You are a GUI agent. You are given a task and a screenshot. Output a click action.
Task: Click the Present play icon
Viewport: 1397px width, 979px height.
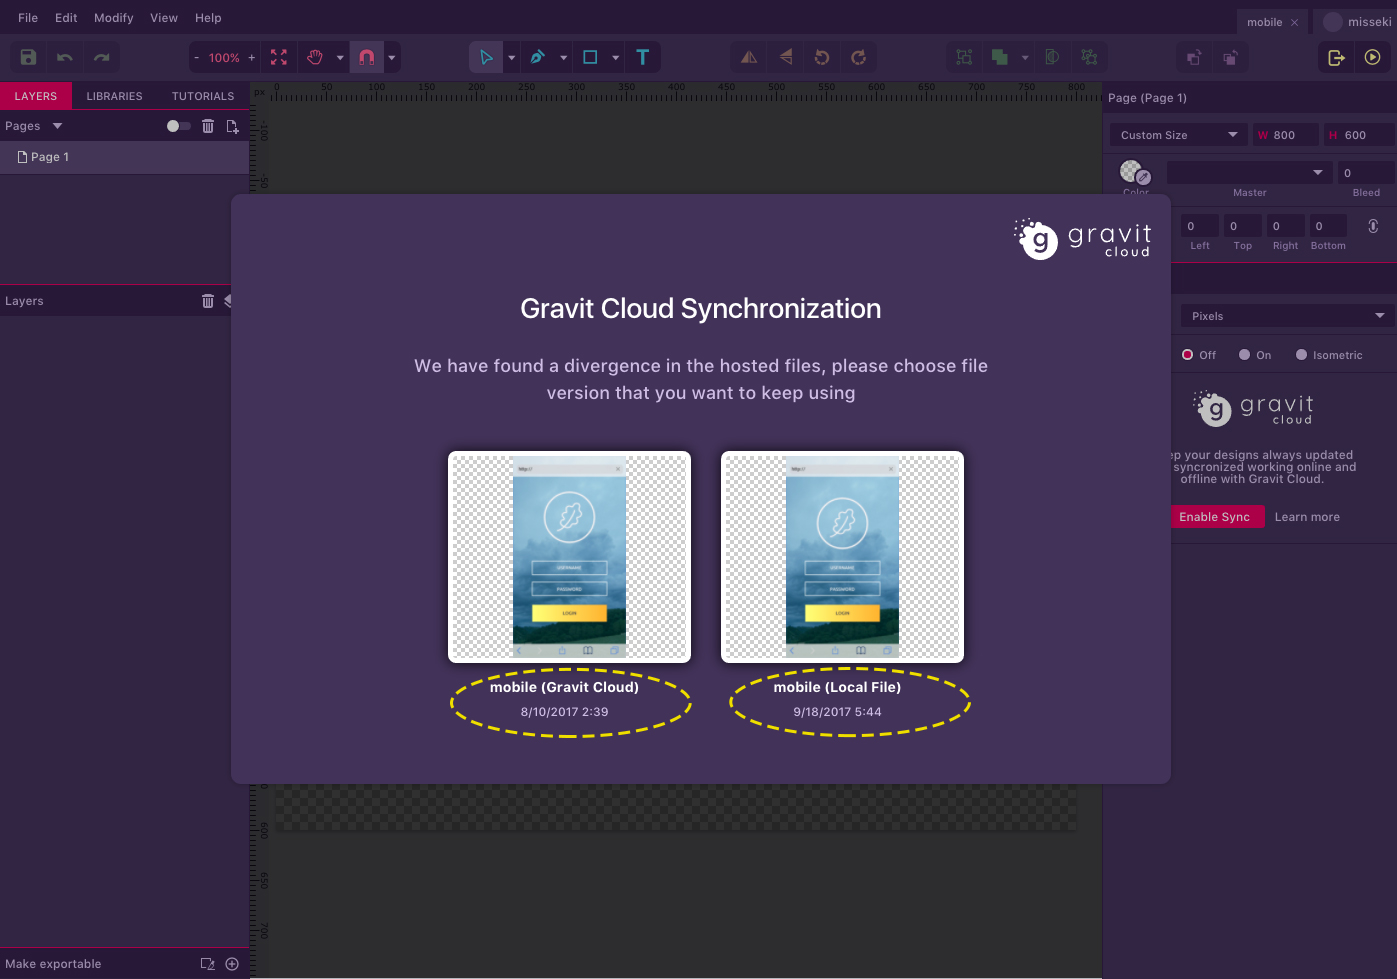point(1373,57)
